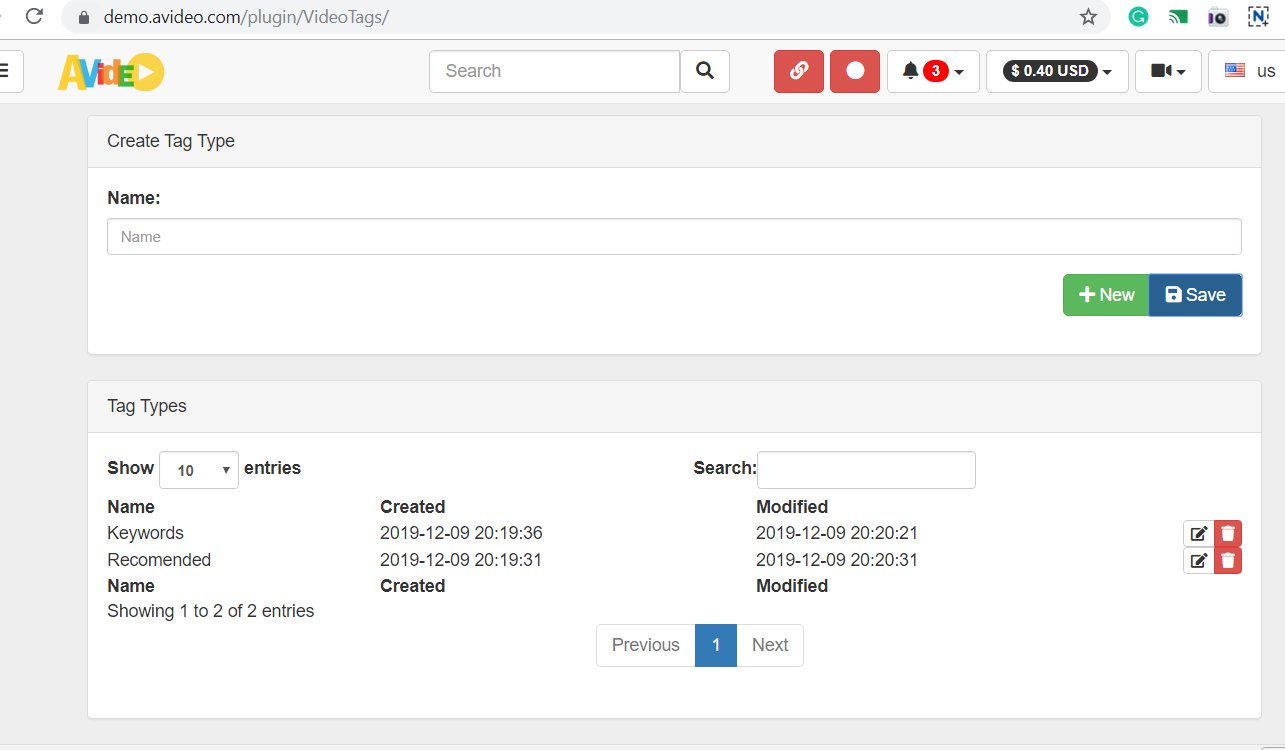Delete the Keywords tag type
Screen dimensions: 1285x750
1227,533
